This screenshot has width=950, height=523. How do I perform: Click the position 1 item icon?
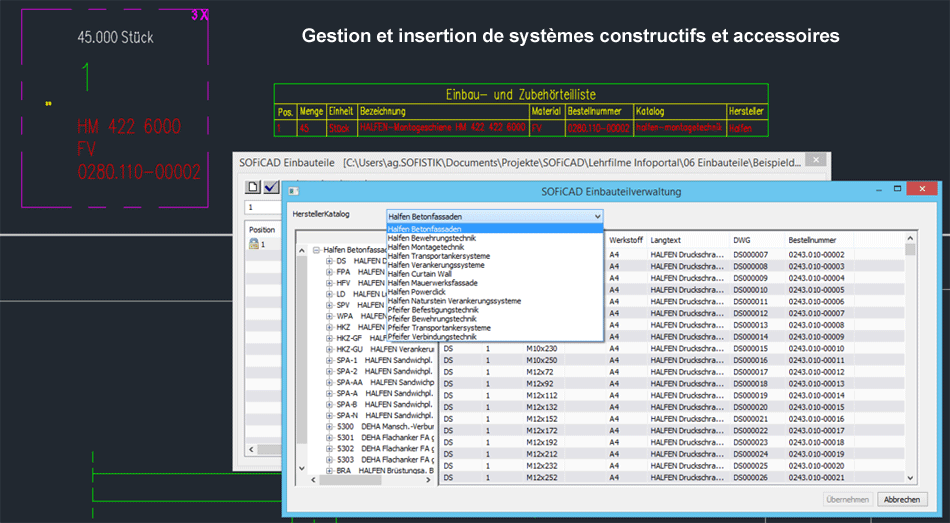(254, 244)
